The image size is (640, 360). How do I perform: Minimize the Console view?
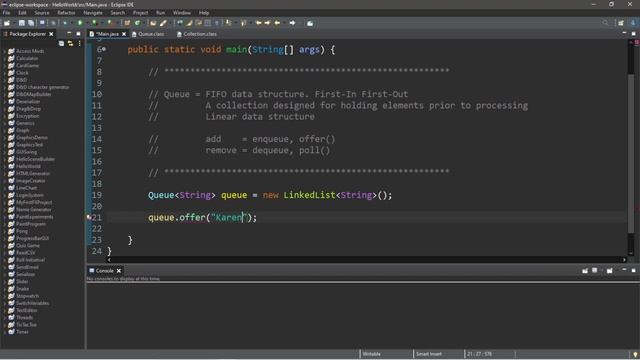pos(624,270)
